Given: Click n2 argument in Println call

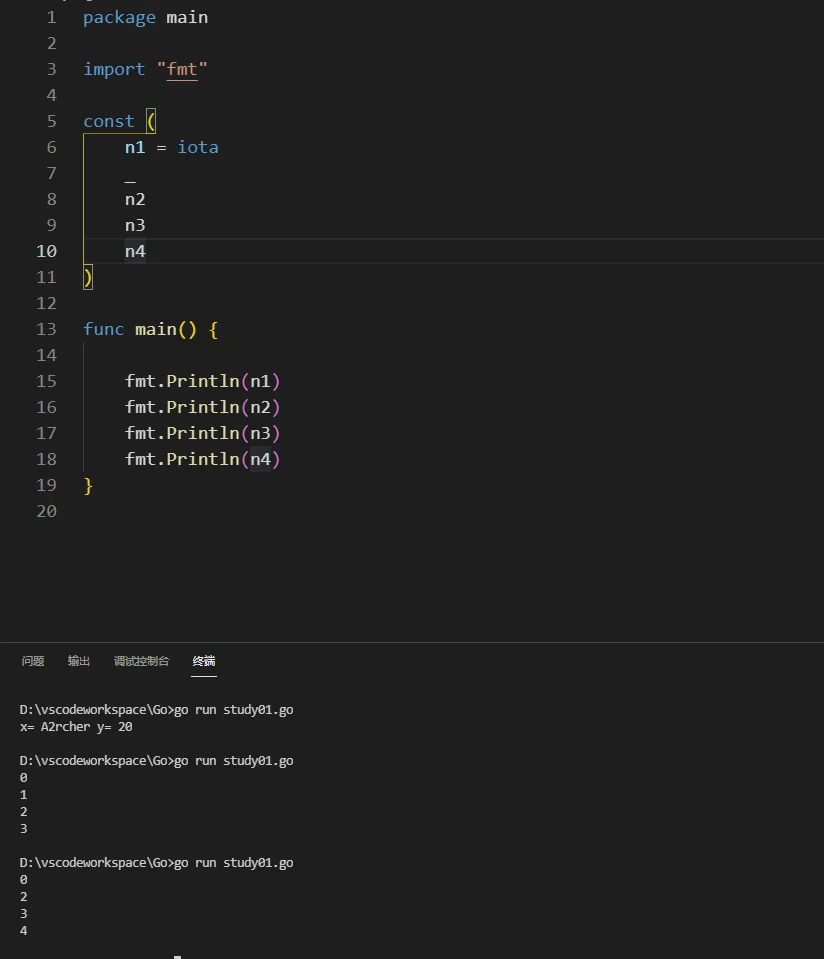Looking at the screenshot, I should [260, 407].
